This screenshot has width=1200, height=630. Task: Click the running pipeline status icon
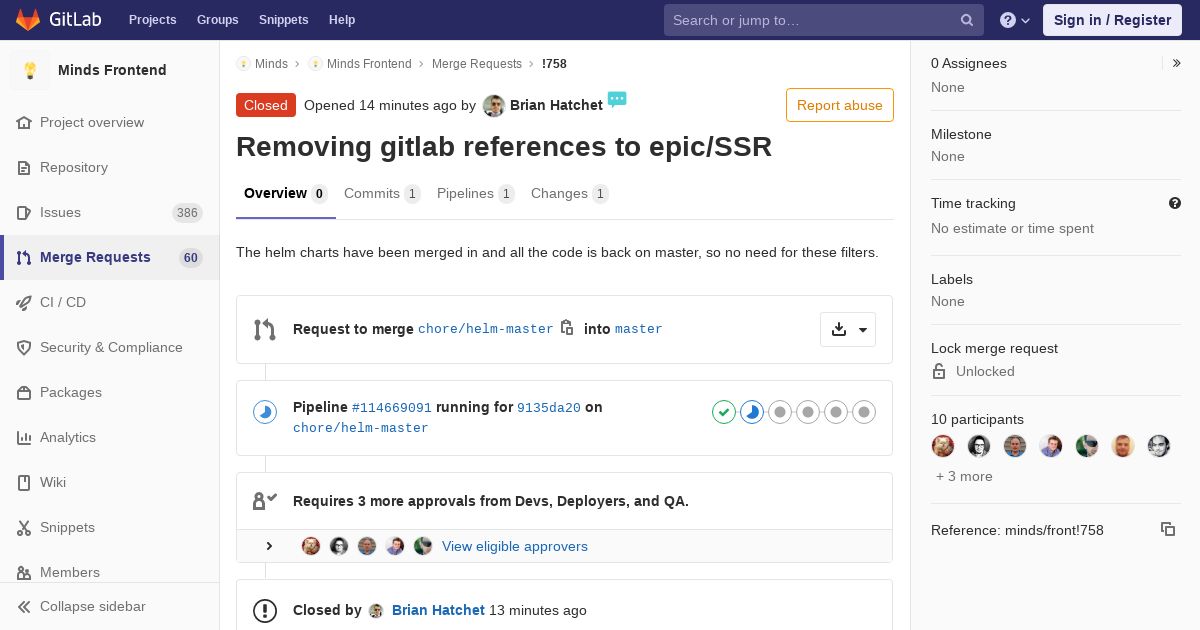point(265,412)
